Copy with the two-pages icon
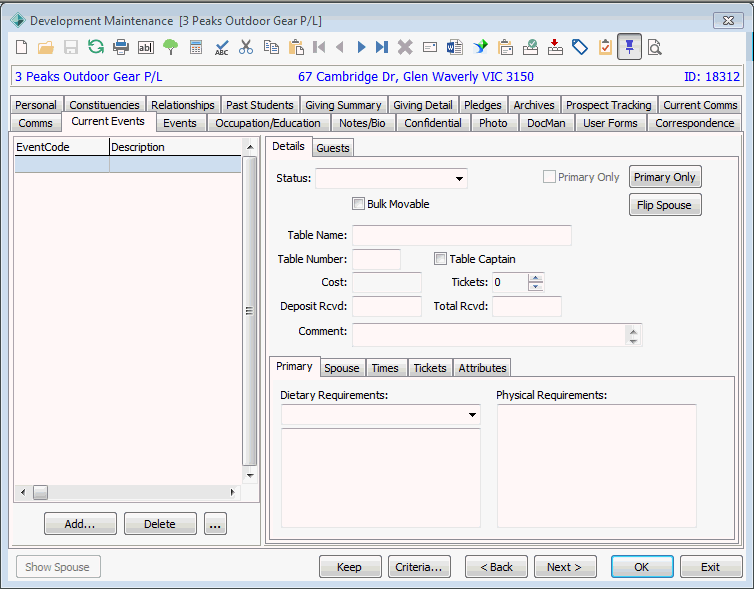 (x=271, y=47)
